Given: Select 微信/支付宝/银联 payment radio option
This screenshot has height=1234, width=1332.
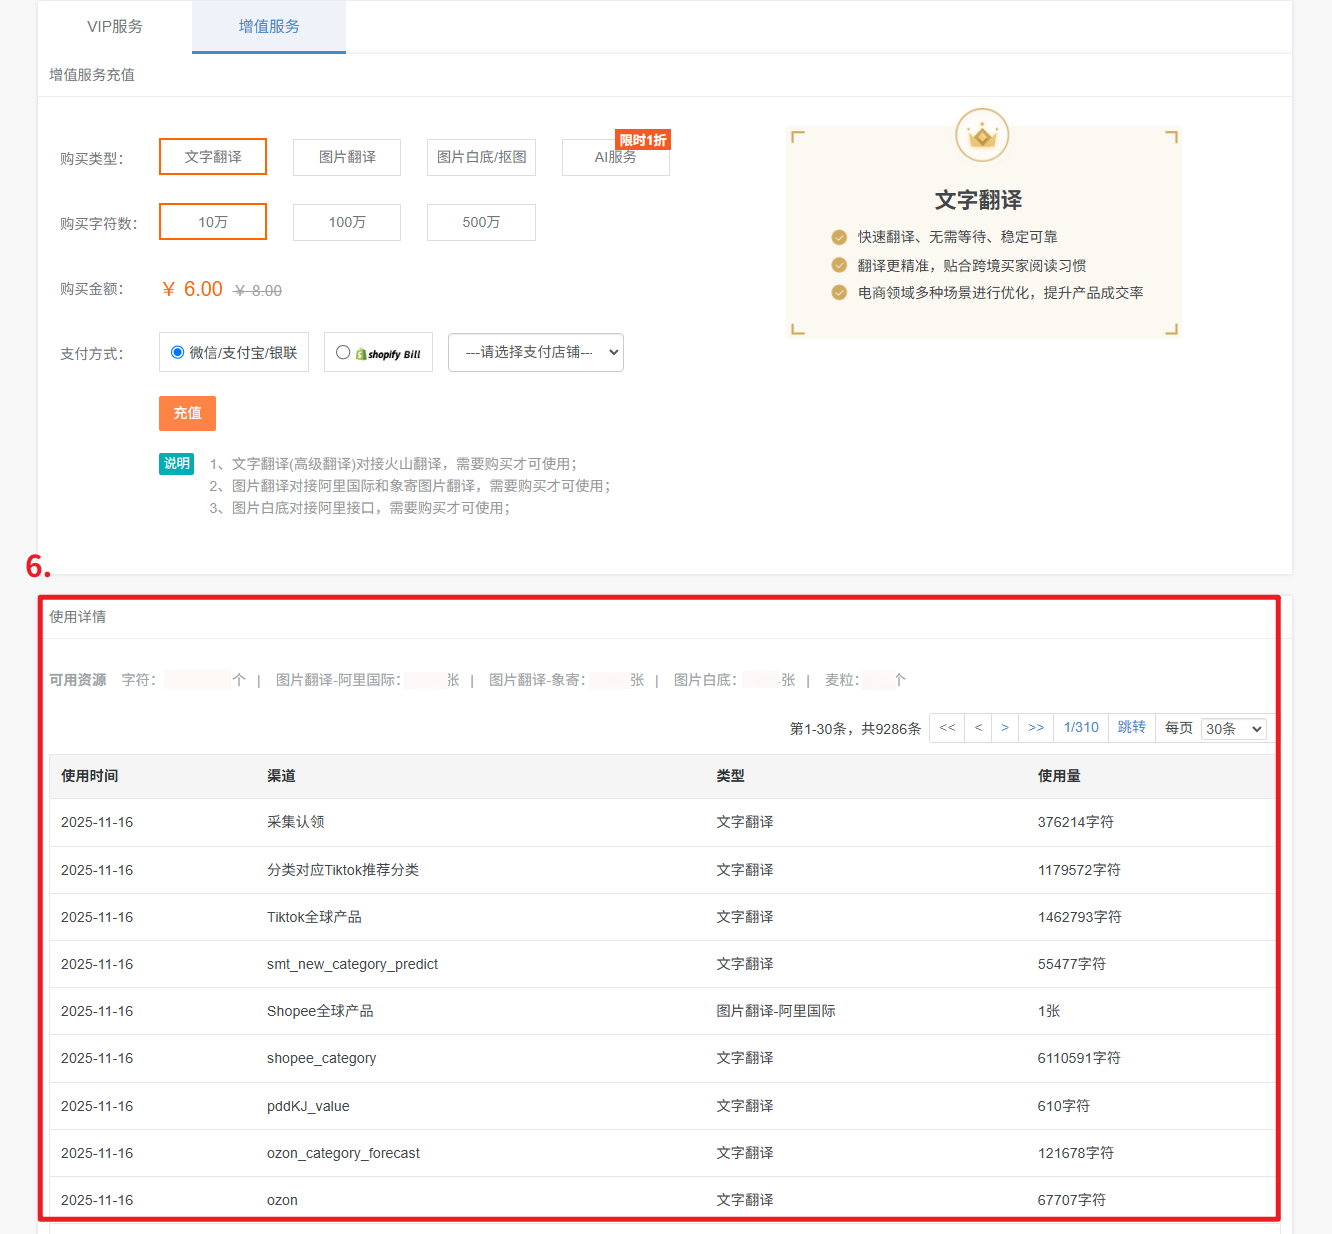Looking at the screenshot, I should (x=178, y=352).
